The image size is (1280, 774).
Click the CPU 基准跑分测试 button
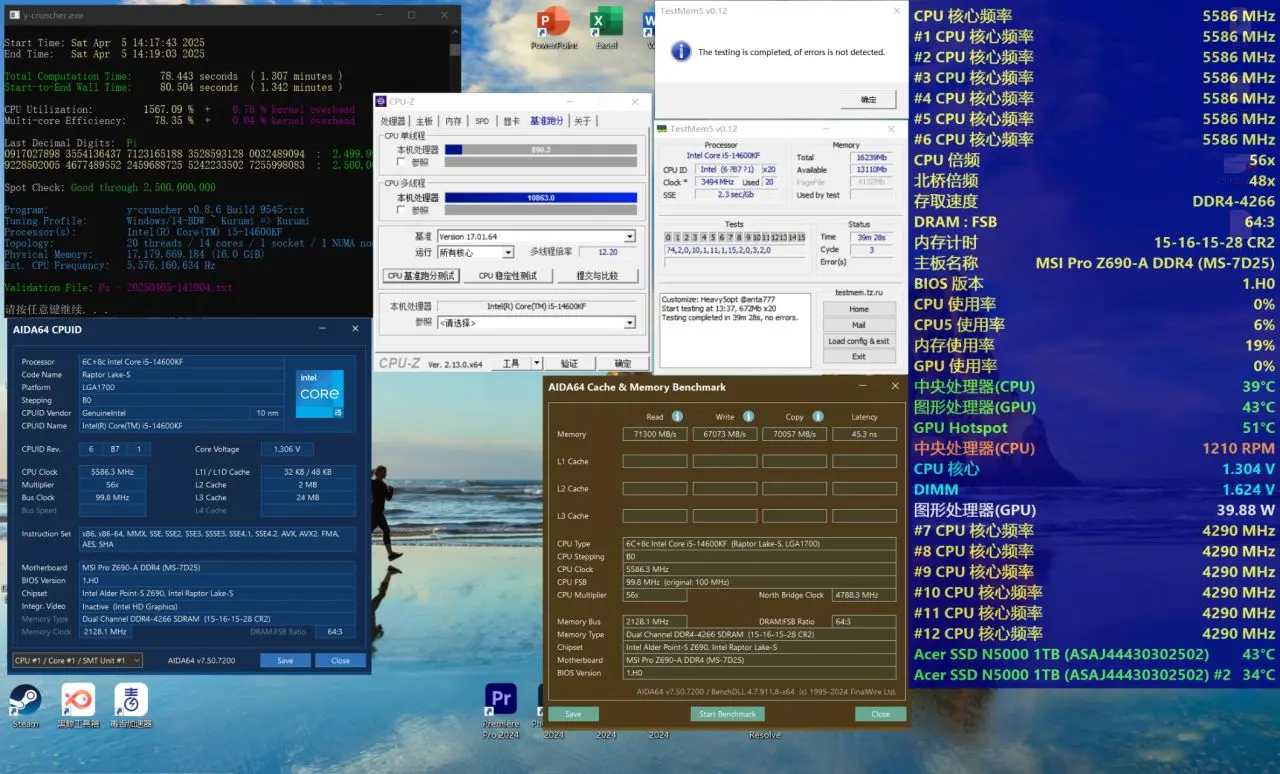(420, 276)
